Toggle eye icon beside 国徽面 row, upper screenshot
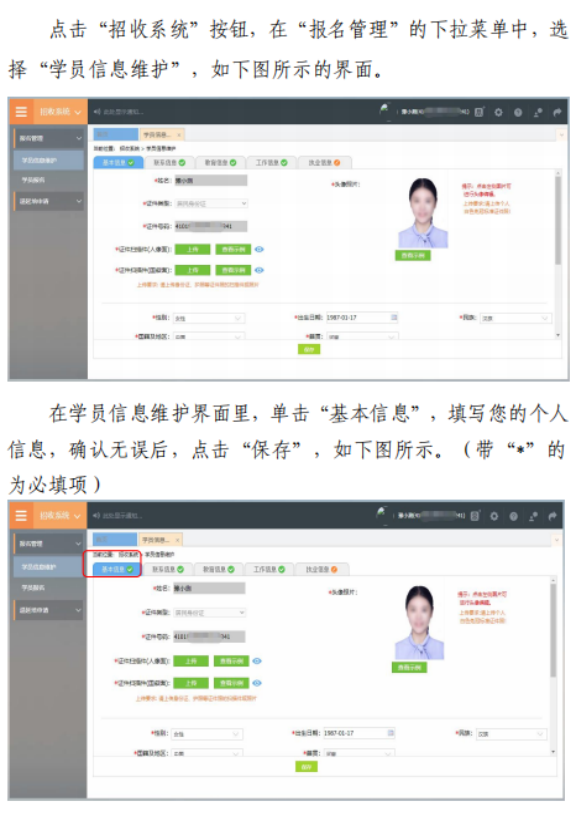Screen dimensions: 576x827 click(259, 270)
